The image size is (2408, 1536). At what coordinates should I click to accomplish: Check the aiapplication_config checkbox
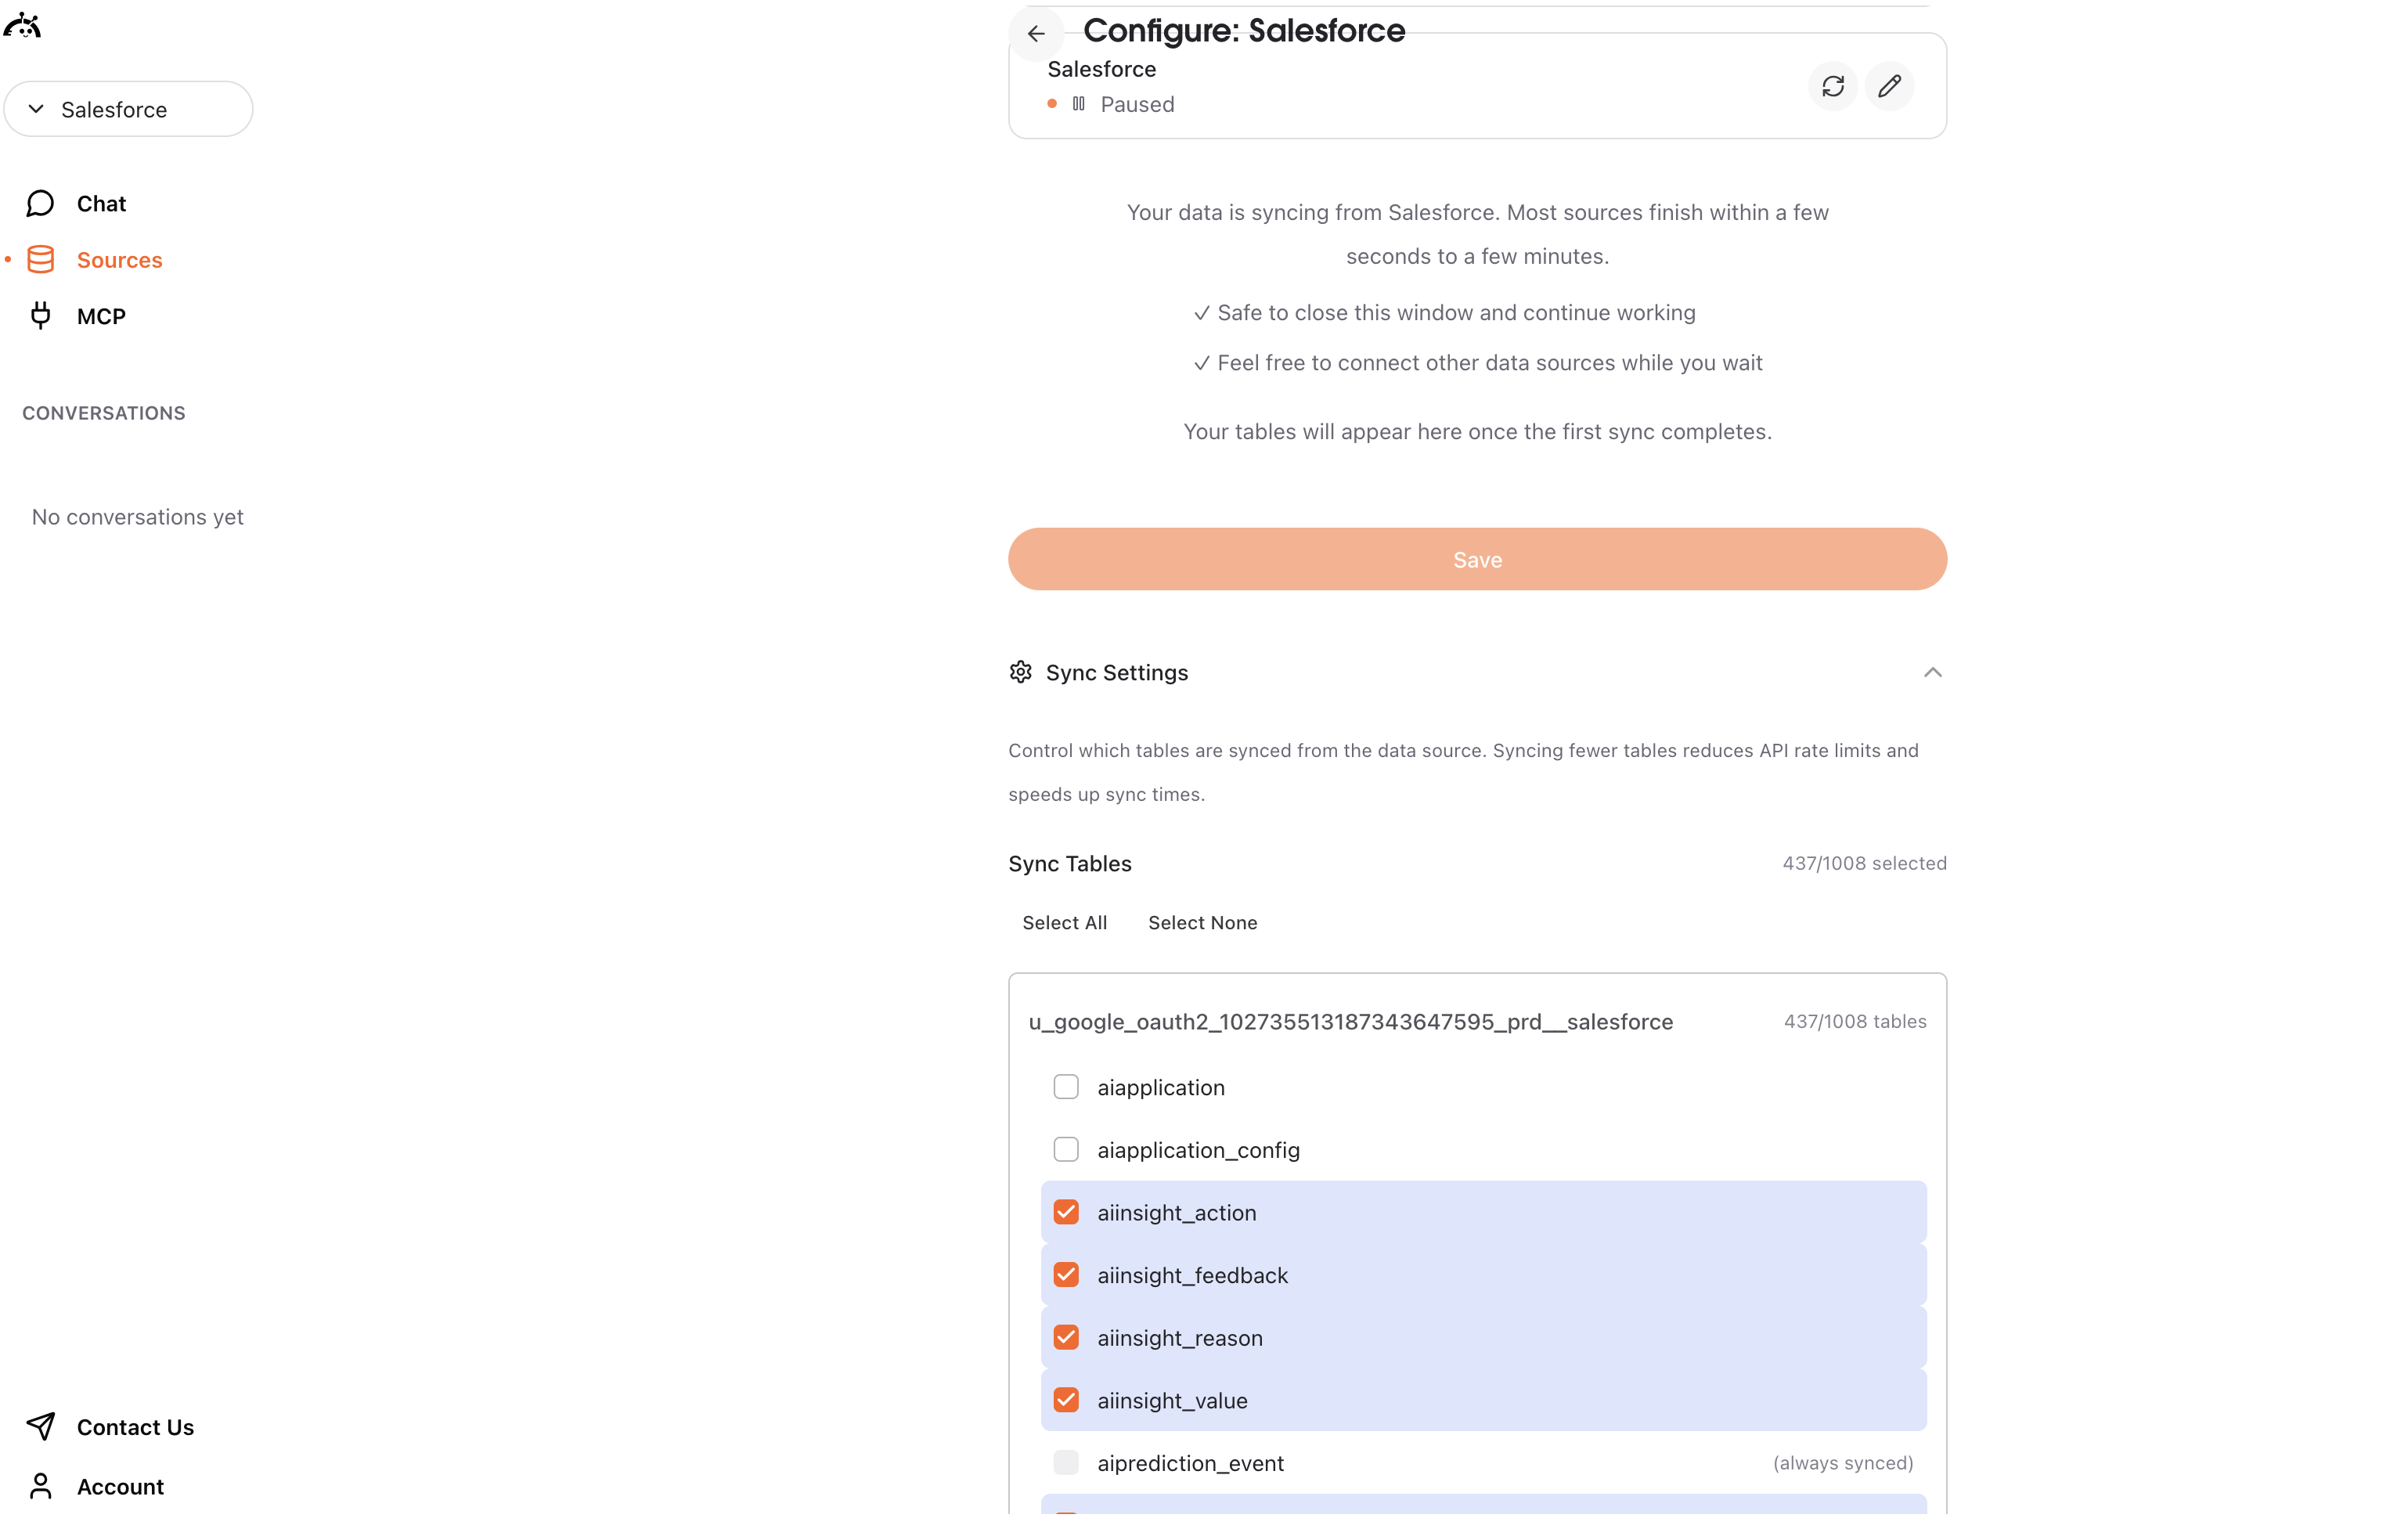[1066, 1149]
